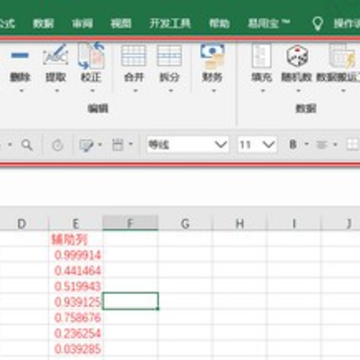The height and width of the screenshot is (360, 360).
Task: Expand the arrow under 随机数
Action: click(x=298, y=91)
